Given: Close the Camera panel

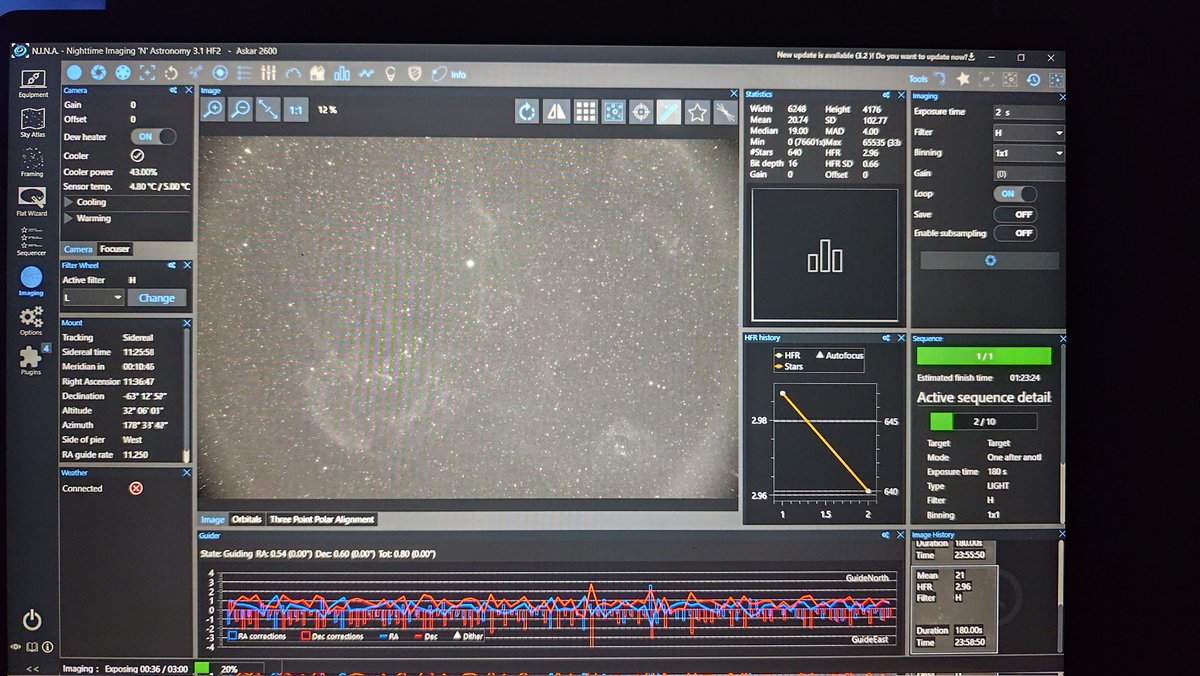Looking at the screenshot, I should (x=187, y=90).
